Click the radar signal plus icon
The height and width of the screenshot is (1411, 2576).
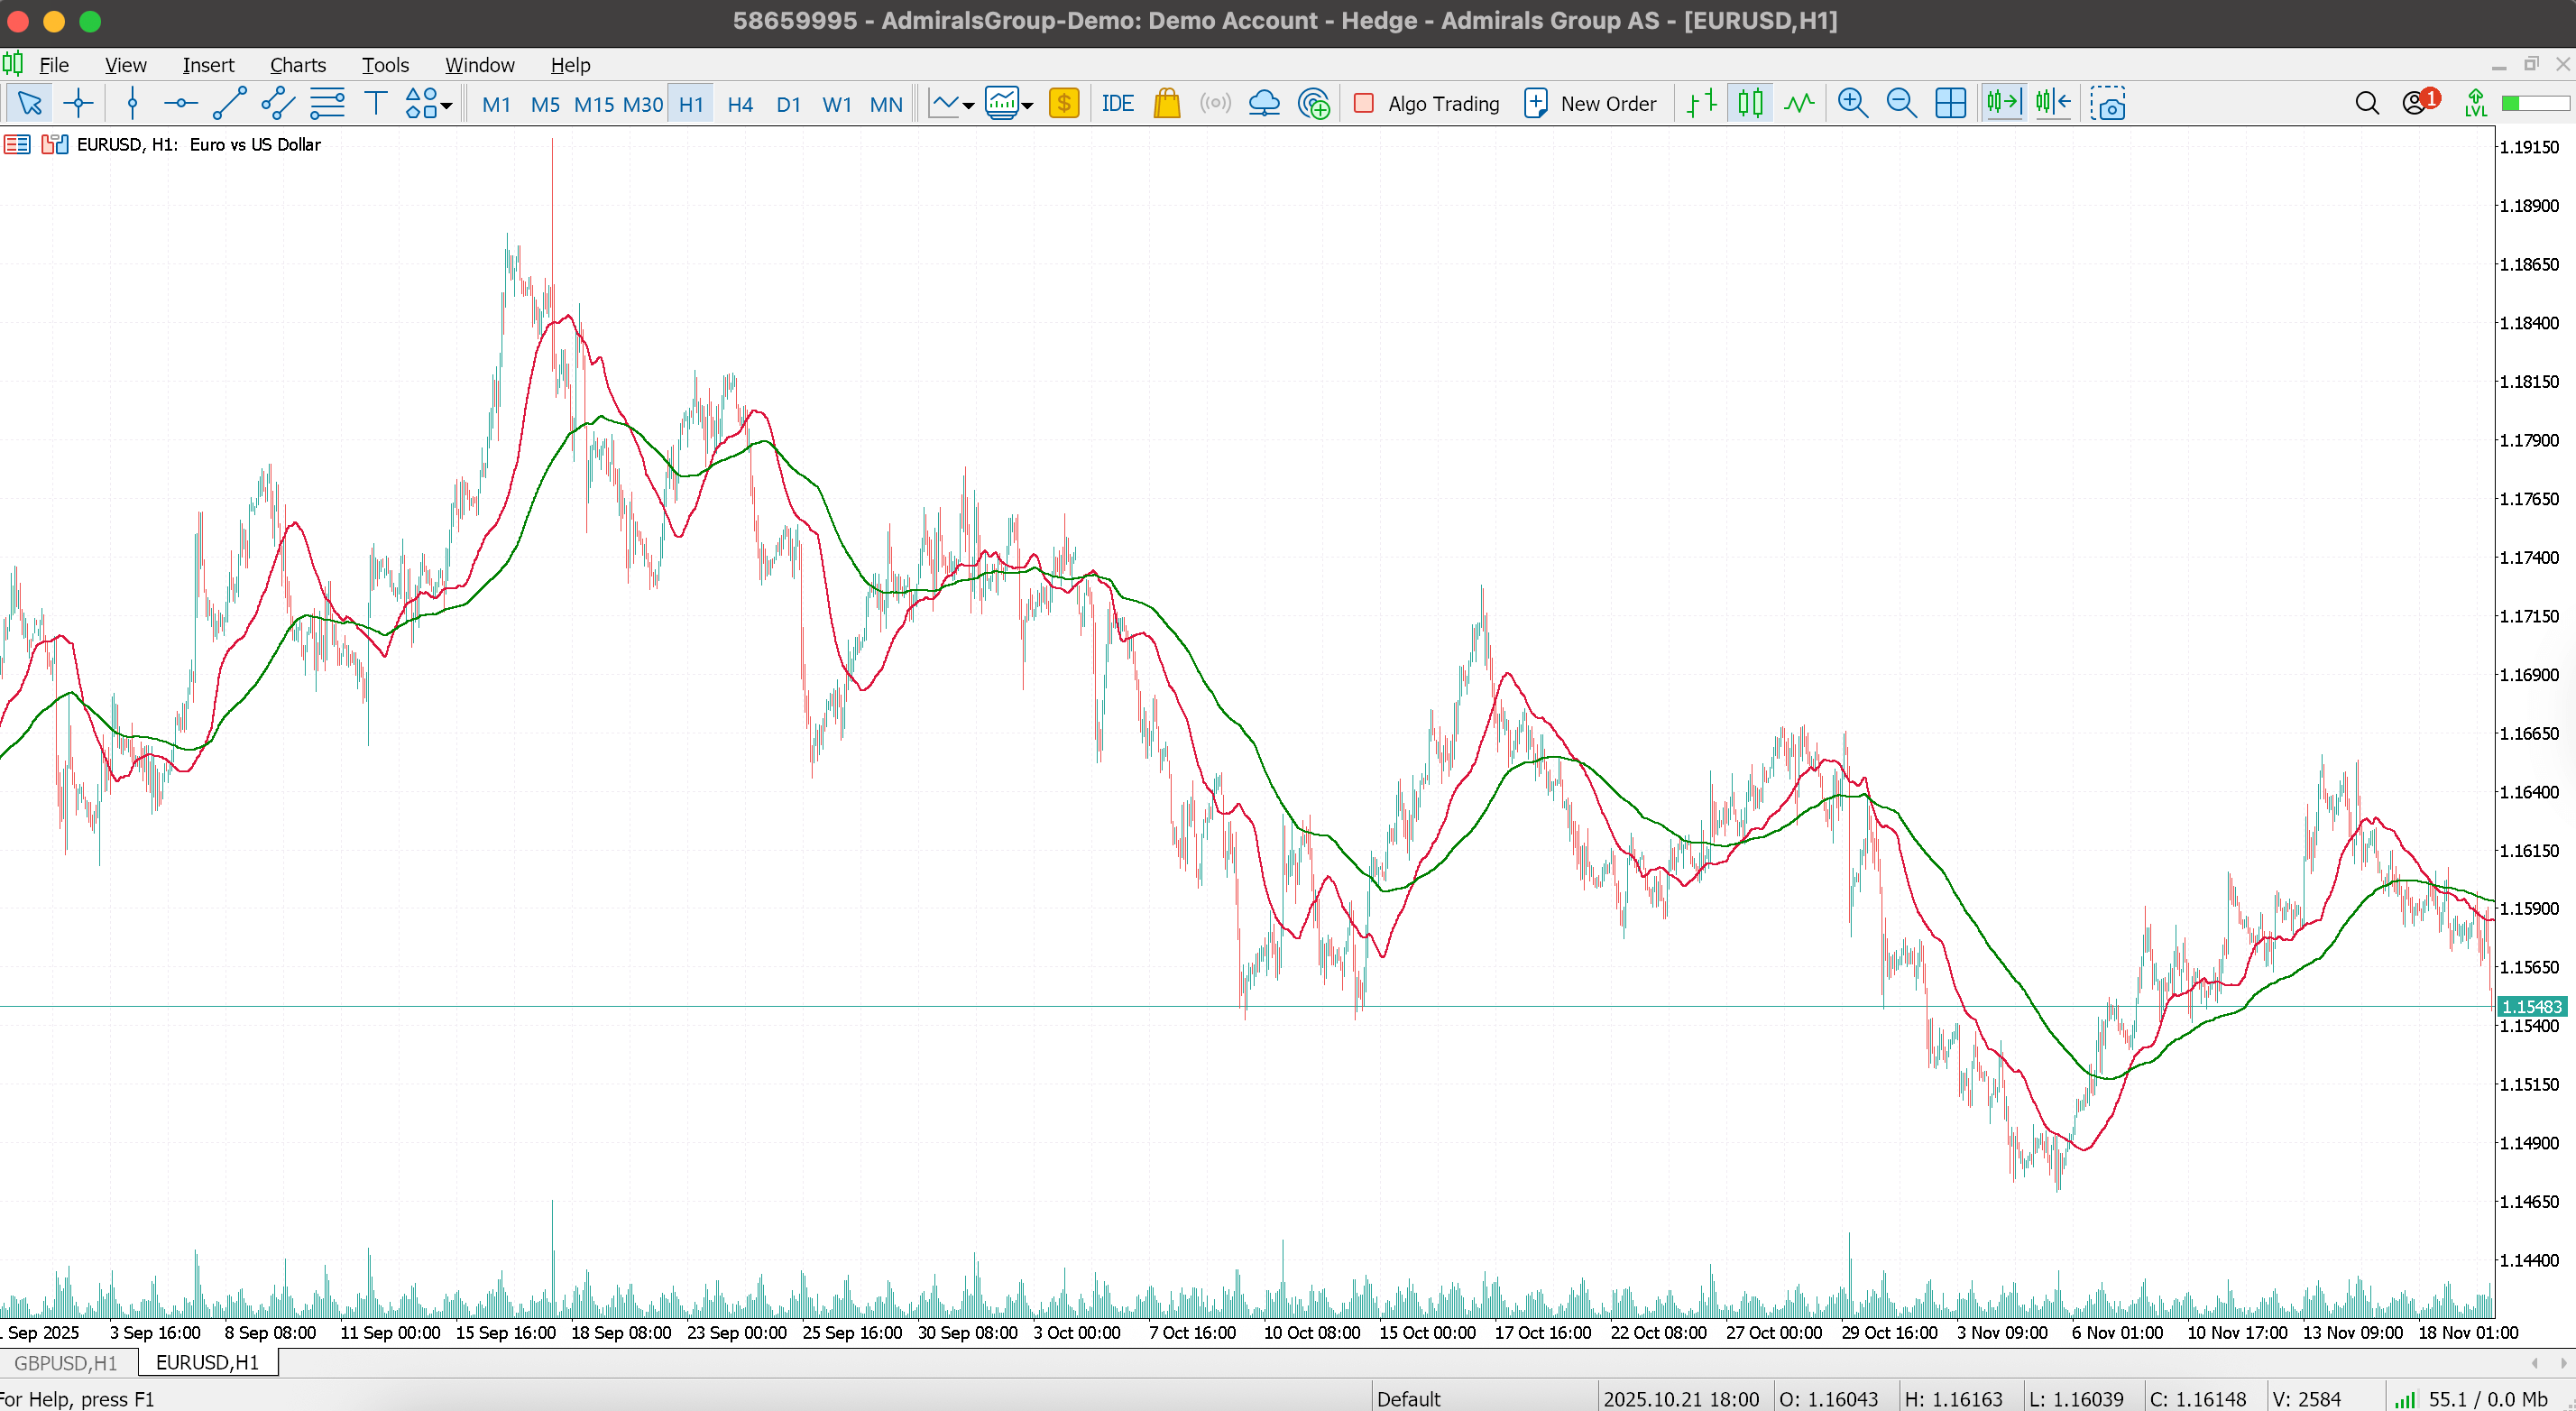click(x=1314, y=103)
